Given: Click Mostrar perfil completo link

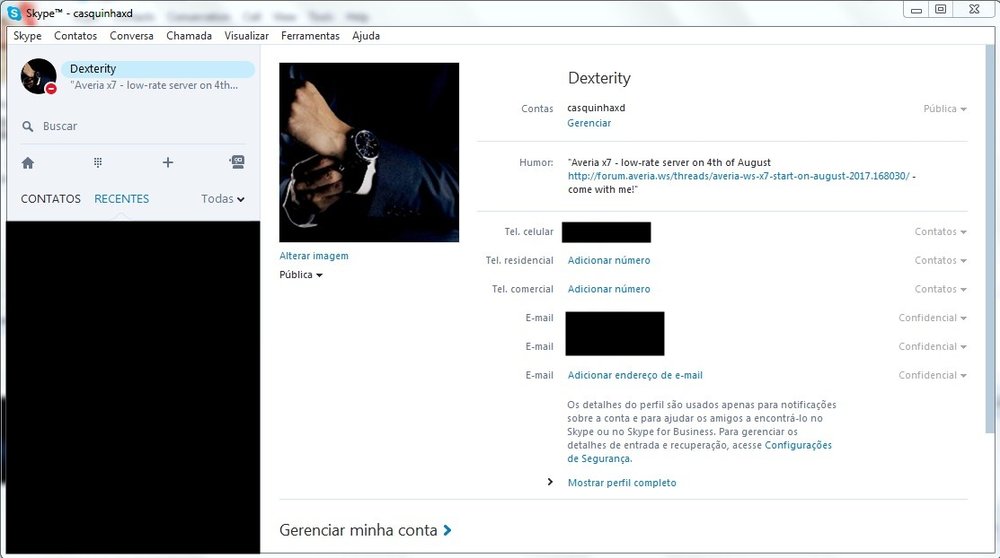Looking at the screenshot, I should click(622, 483).
